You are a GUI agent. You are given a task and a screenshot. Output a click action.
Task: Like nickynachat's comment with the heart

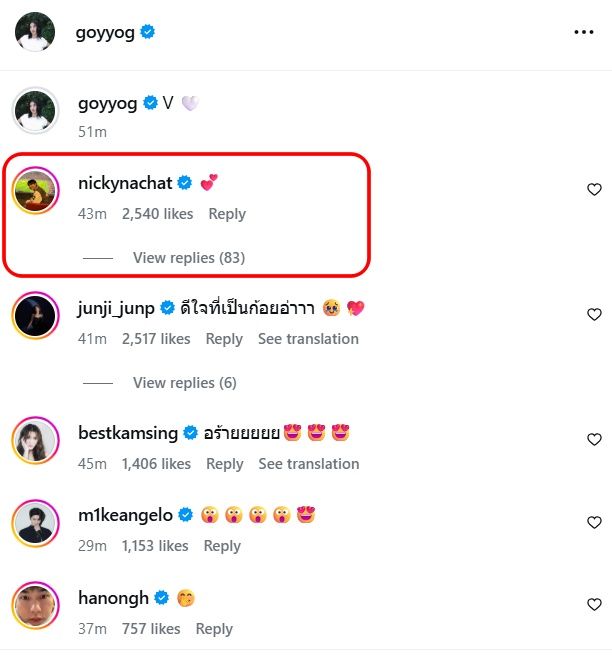click(594, 190)
